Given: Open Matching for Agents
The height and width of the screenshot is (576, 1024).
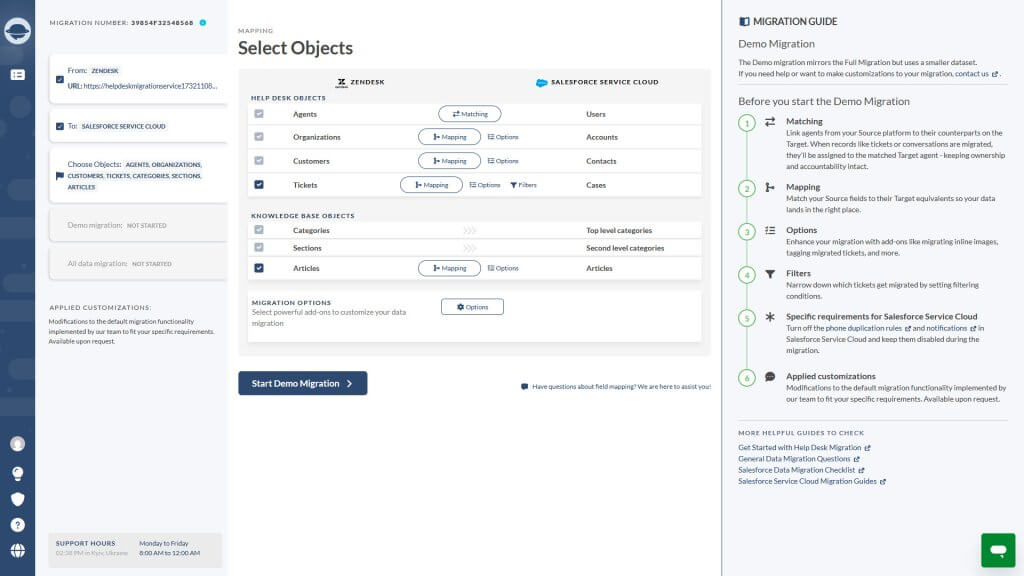Looking at the screenshot, I should [470, 114].
